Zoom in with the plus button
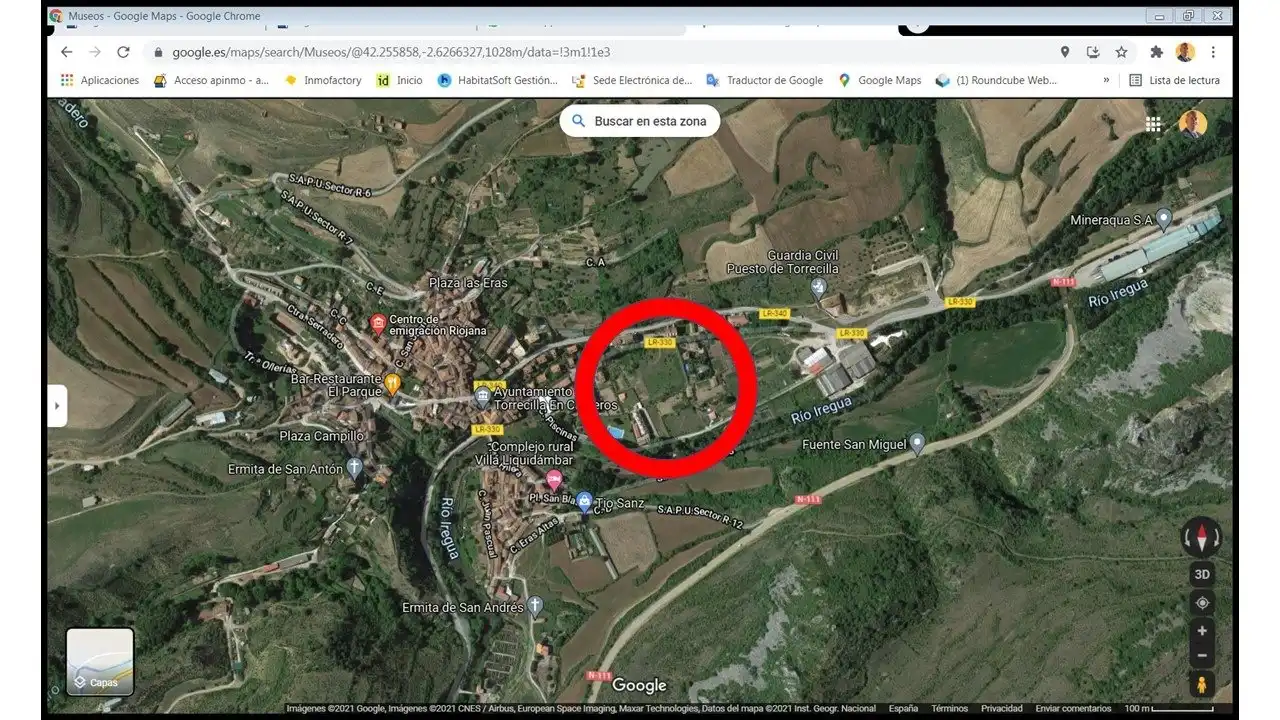The height and width of the screenshot is (720, 1280). coord(1202,631)
